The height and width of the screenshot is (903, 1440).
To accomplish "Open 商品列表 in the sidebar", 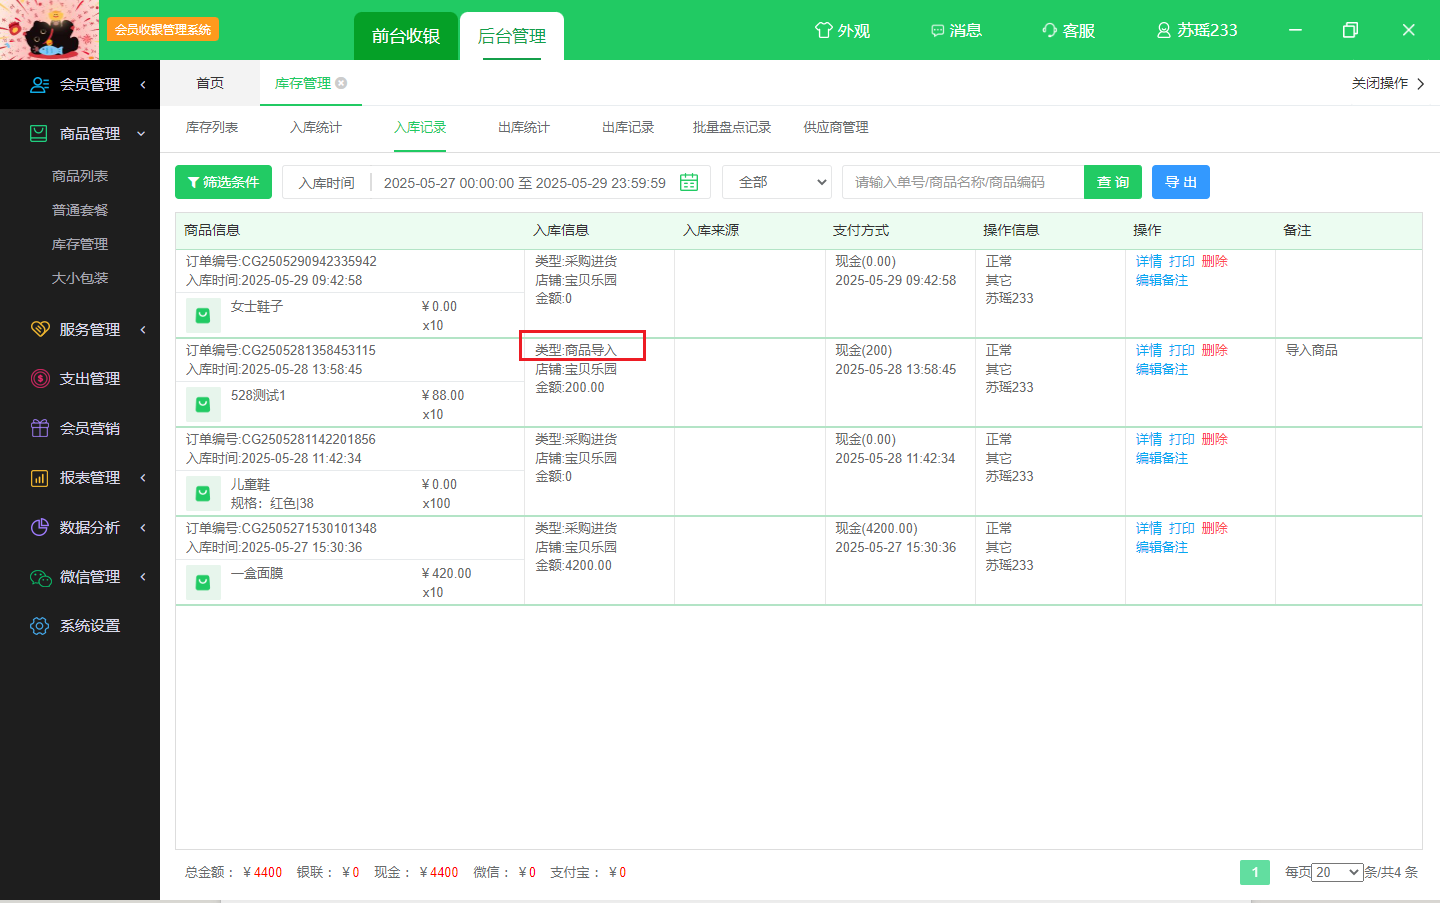I will [80, 176].
